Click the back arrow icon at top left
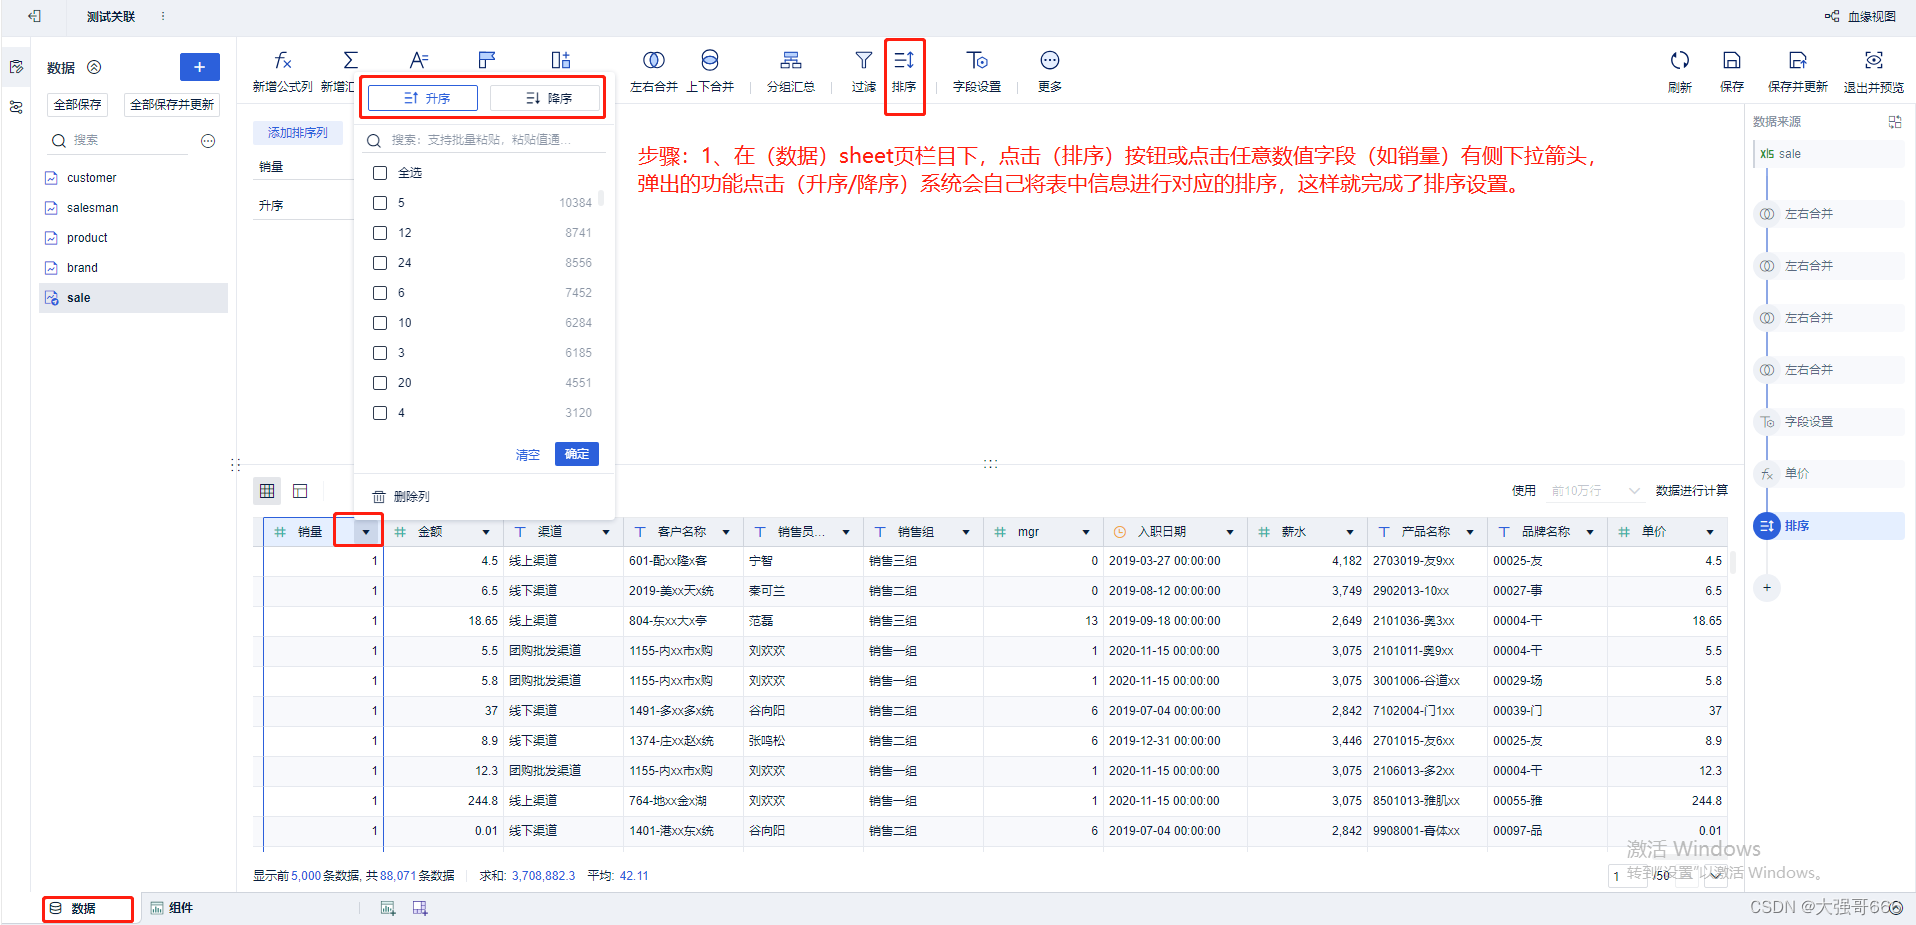Image resolution: width=1916 pixels, height=925 pixels. (35, 16)
